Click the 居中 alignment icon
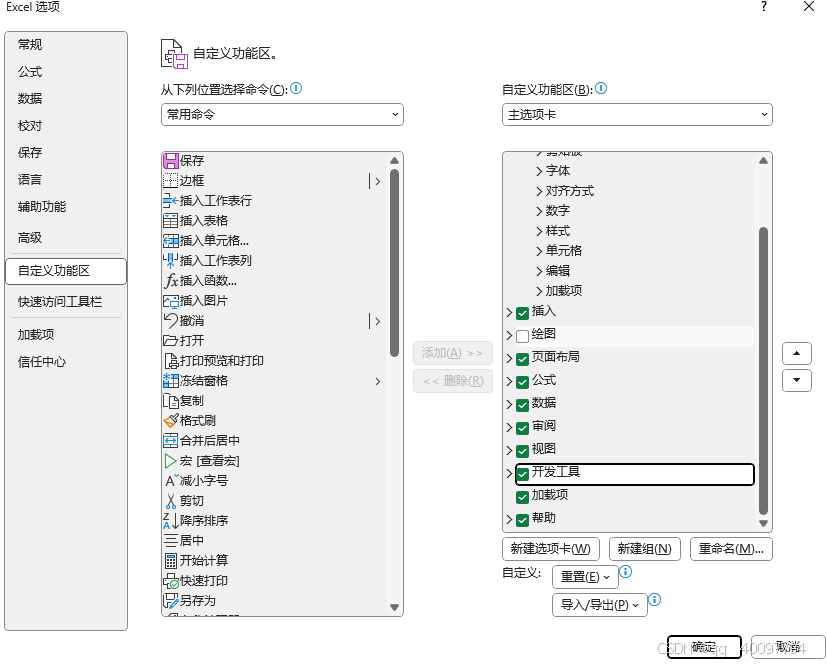This screenshot has width=827, height=664. click(170, 541)
